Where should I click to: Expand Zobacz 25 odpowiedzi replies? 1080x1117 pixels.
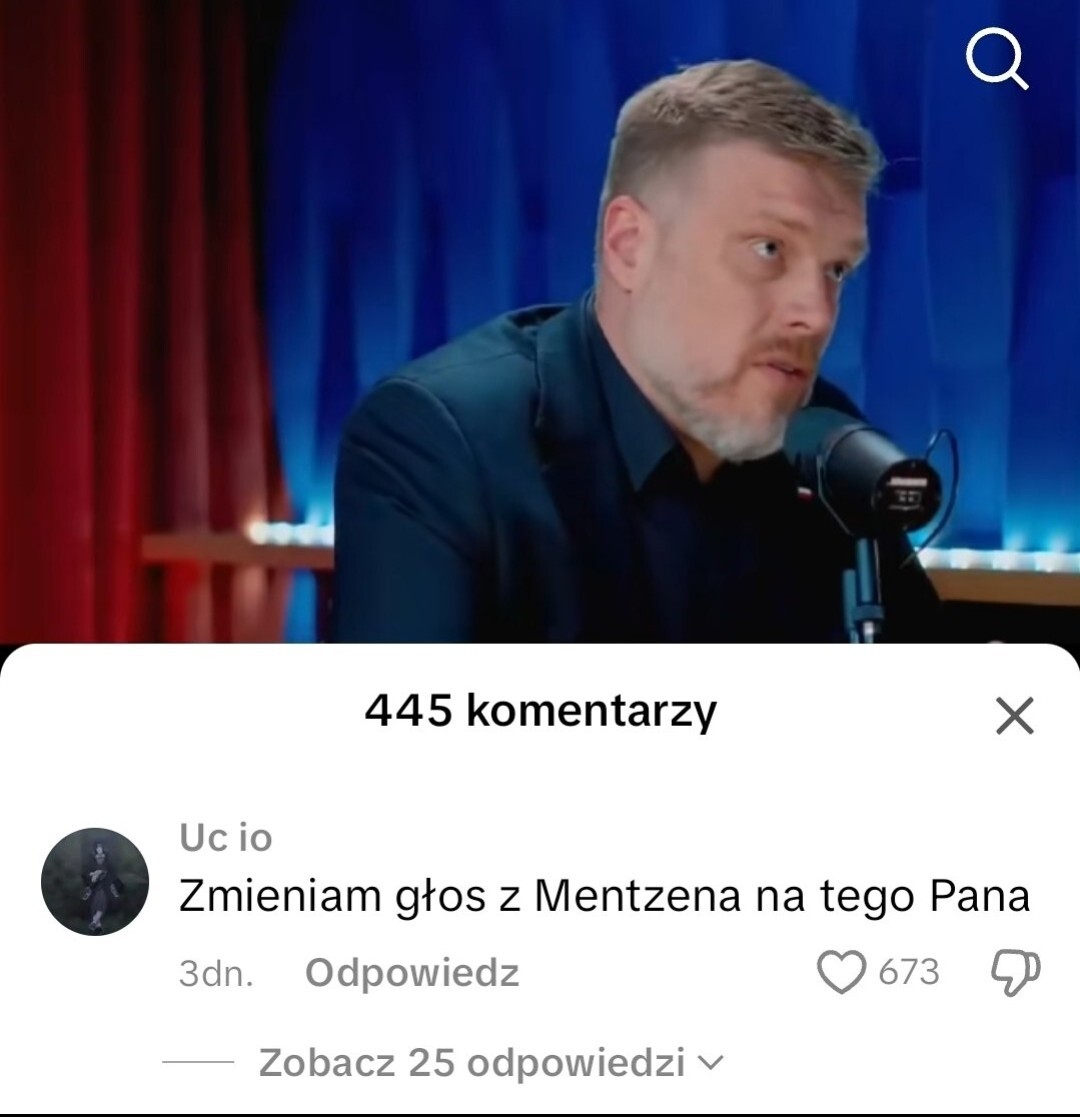(x=471, y=1063)
